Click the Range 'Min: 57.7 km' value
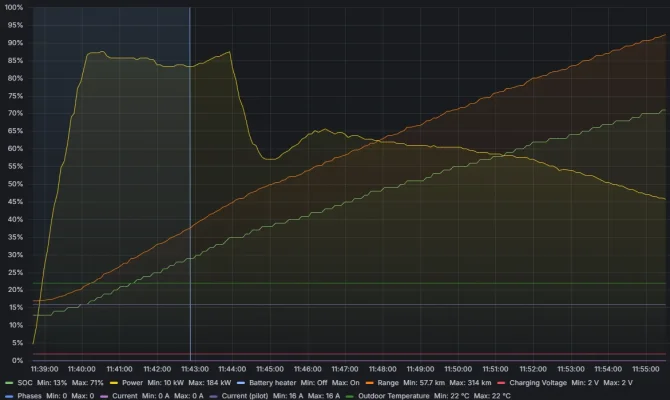Image resolution: width=670 pixels, height=400 pixels. point(423,383)
